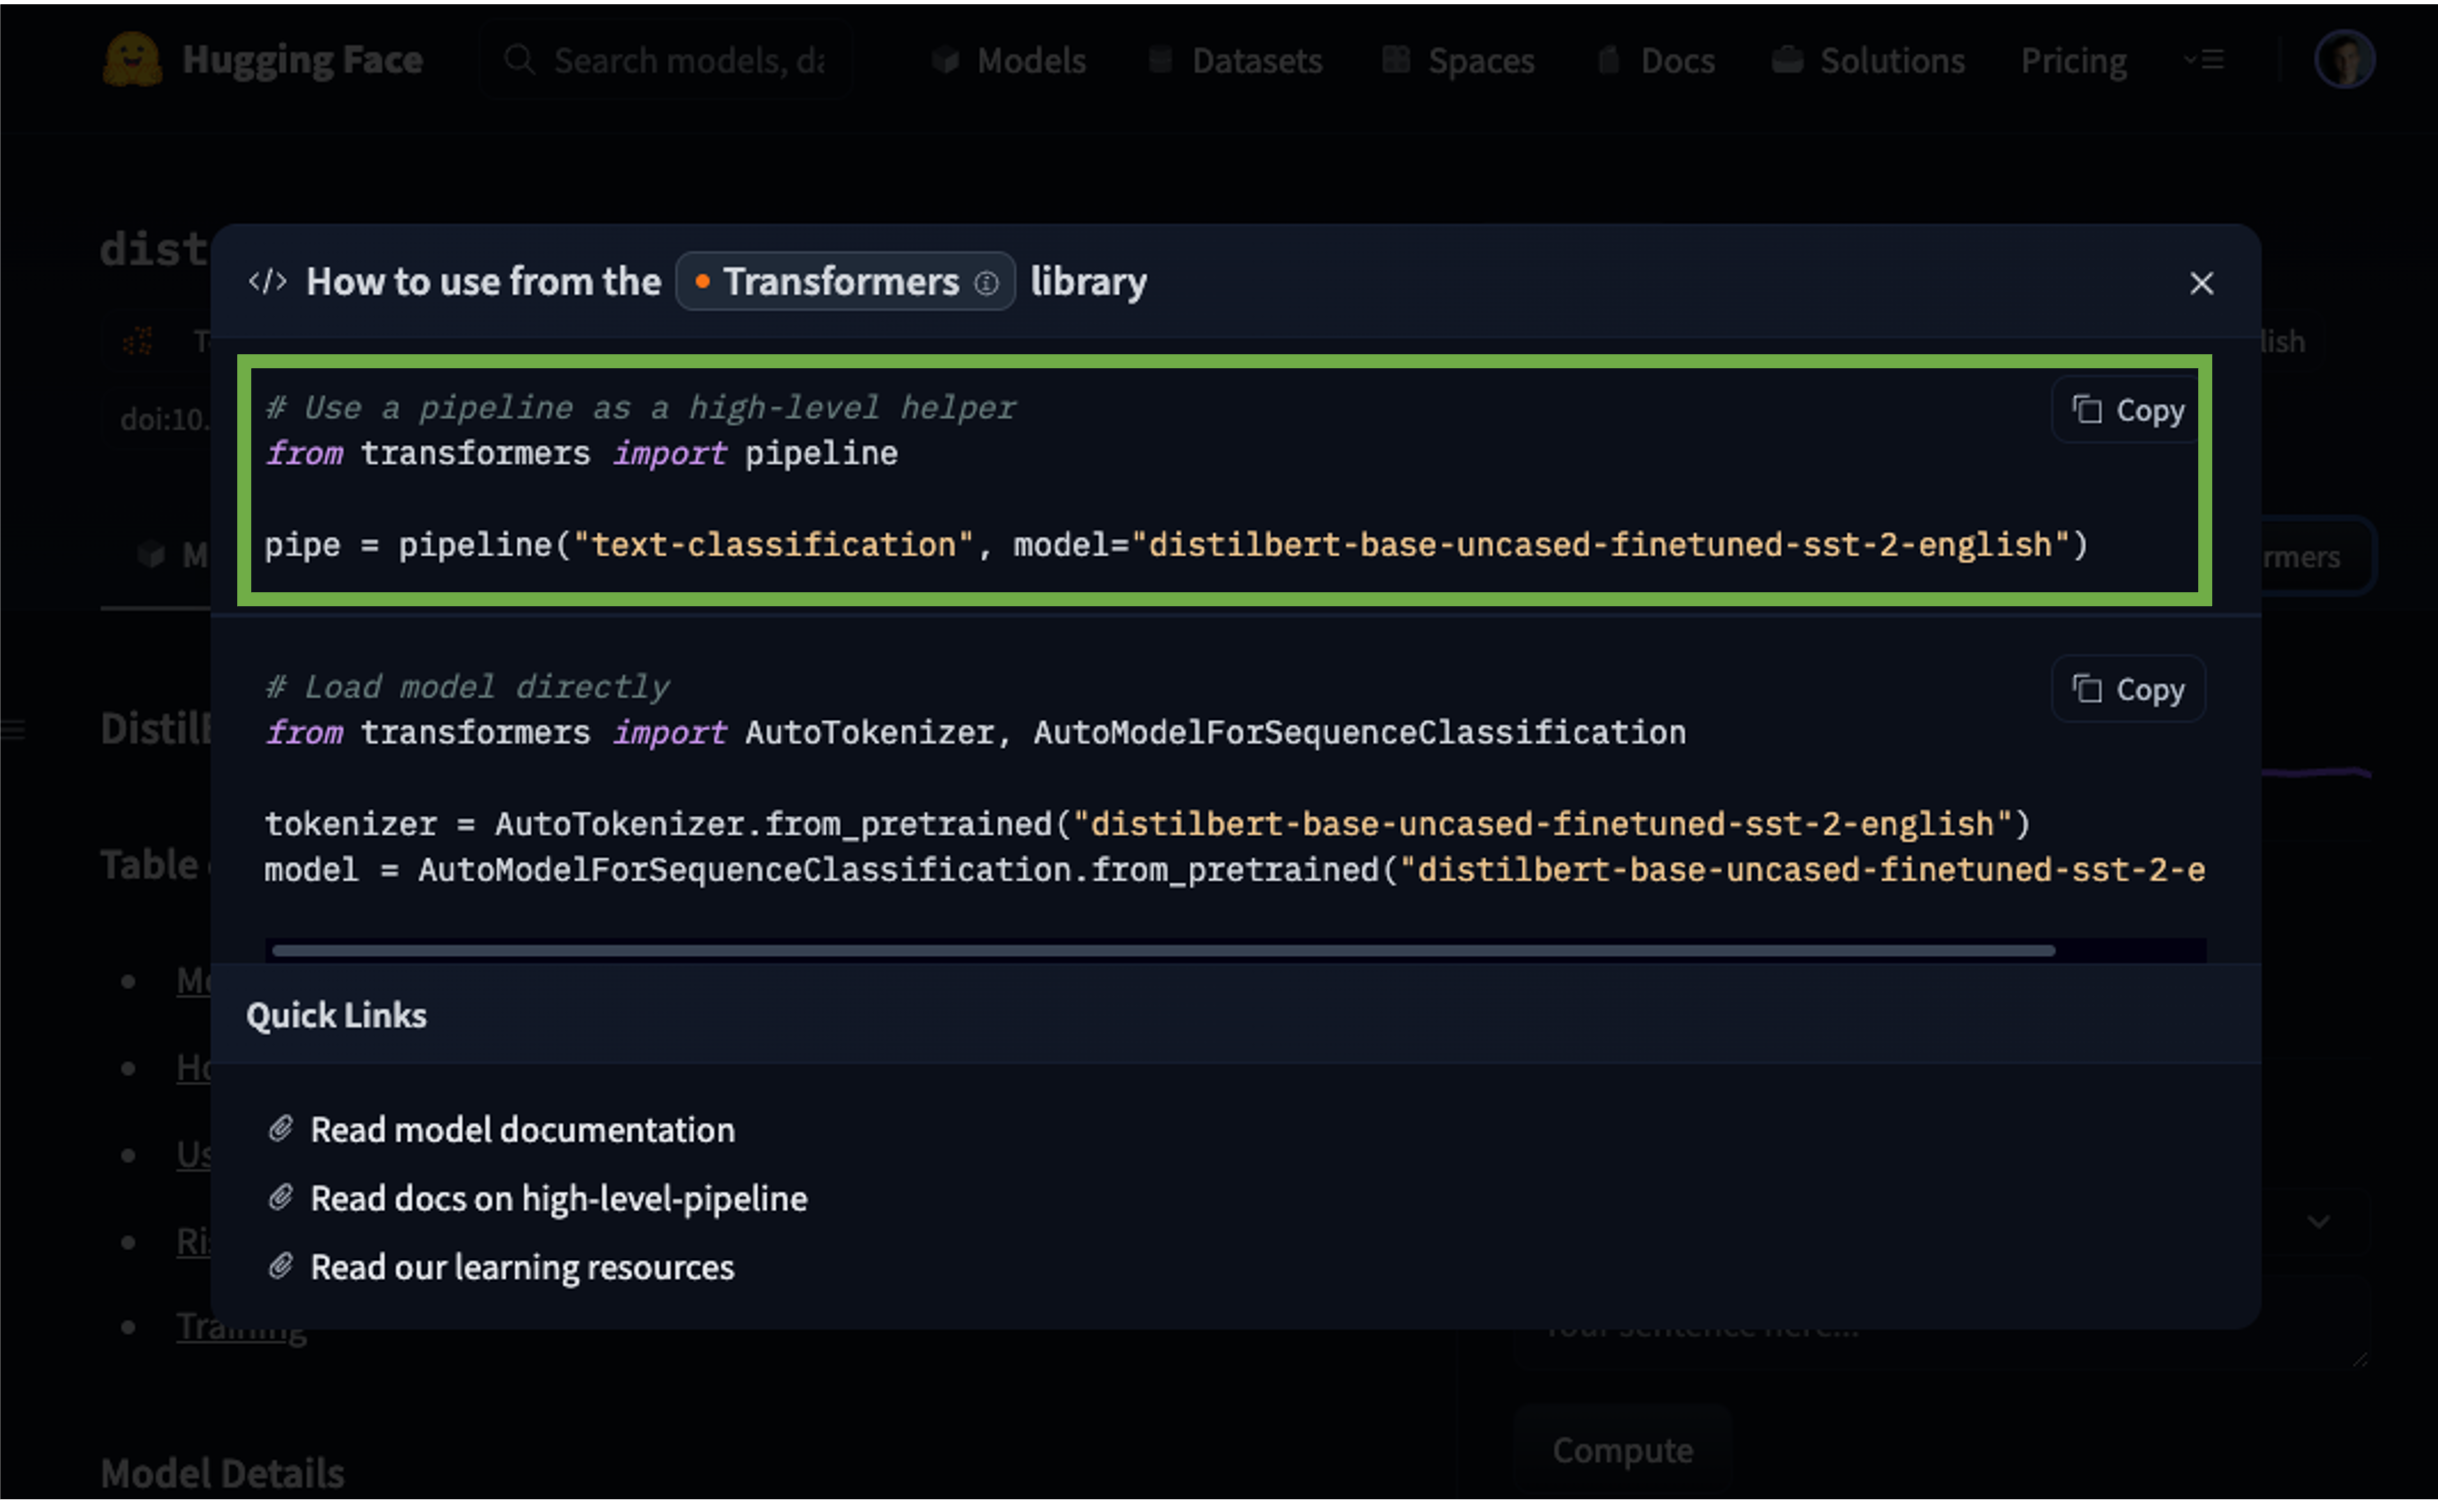This screenshot has height=1503, width=2438.
Task: Expand the more-options hamburger menu in navbar
Action: [2204, 60]
